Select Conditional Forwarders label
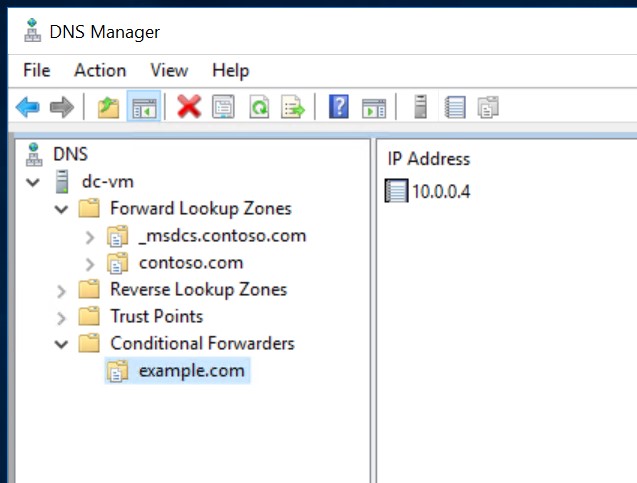This screenshot has height=483, width=637. click(202, 343)
